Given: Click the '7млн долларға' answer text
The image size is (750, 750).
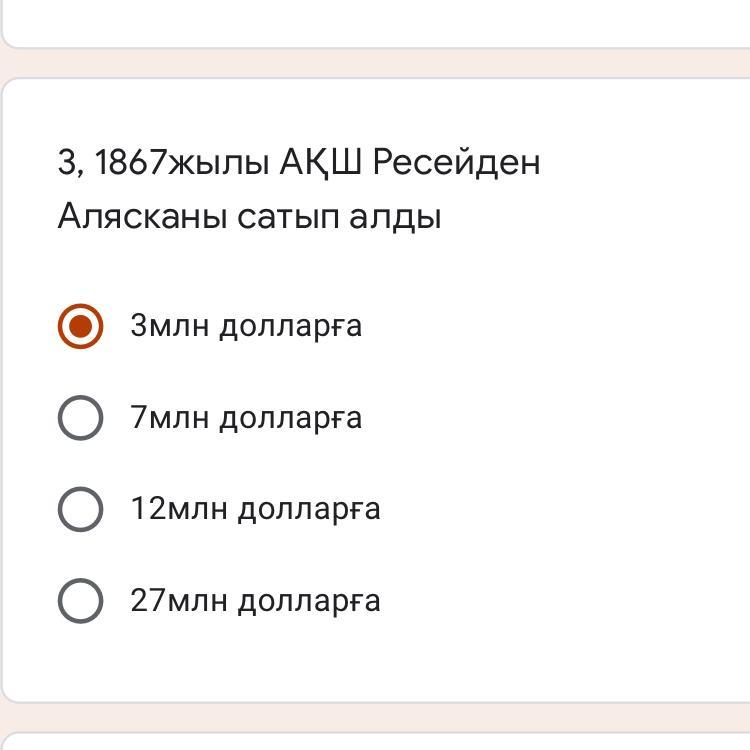Looking at the screenshot, I should coord(246,418).
